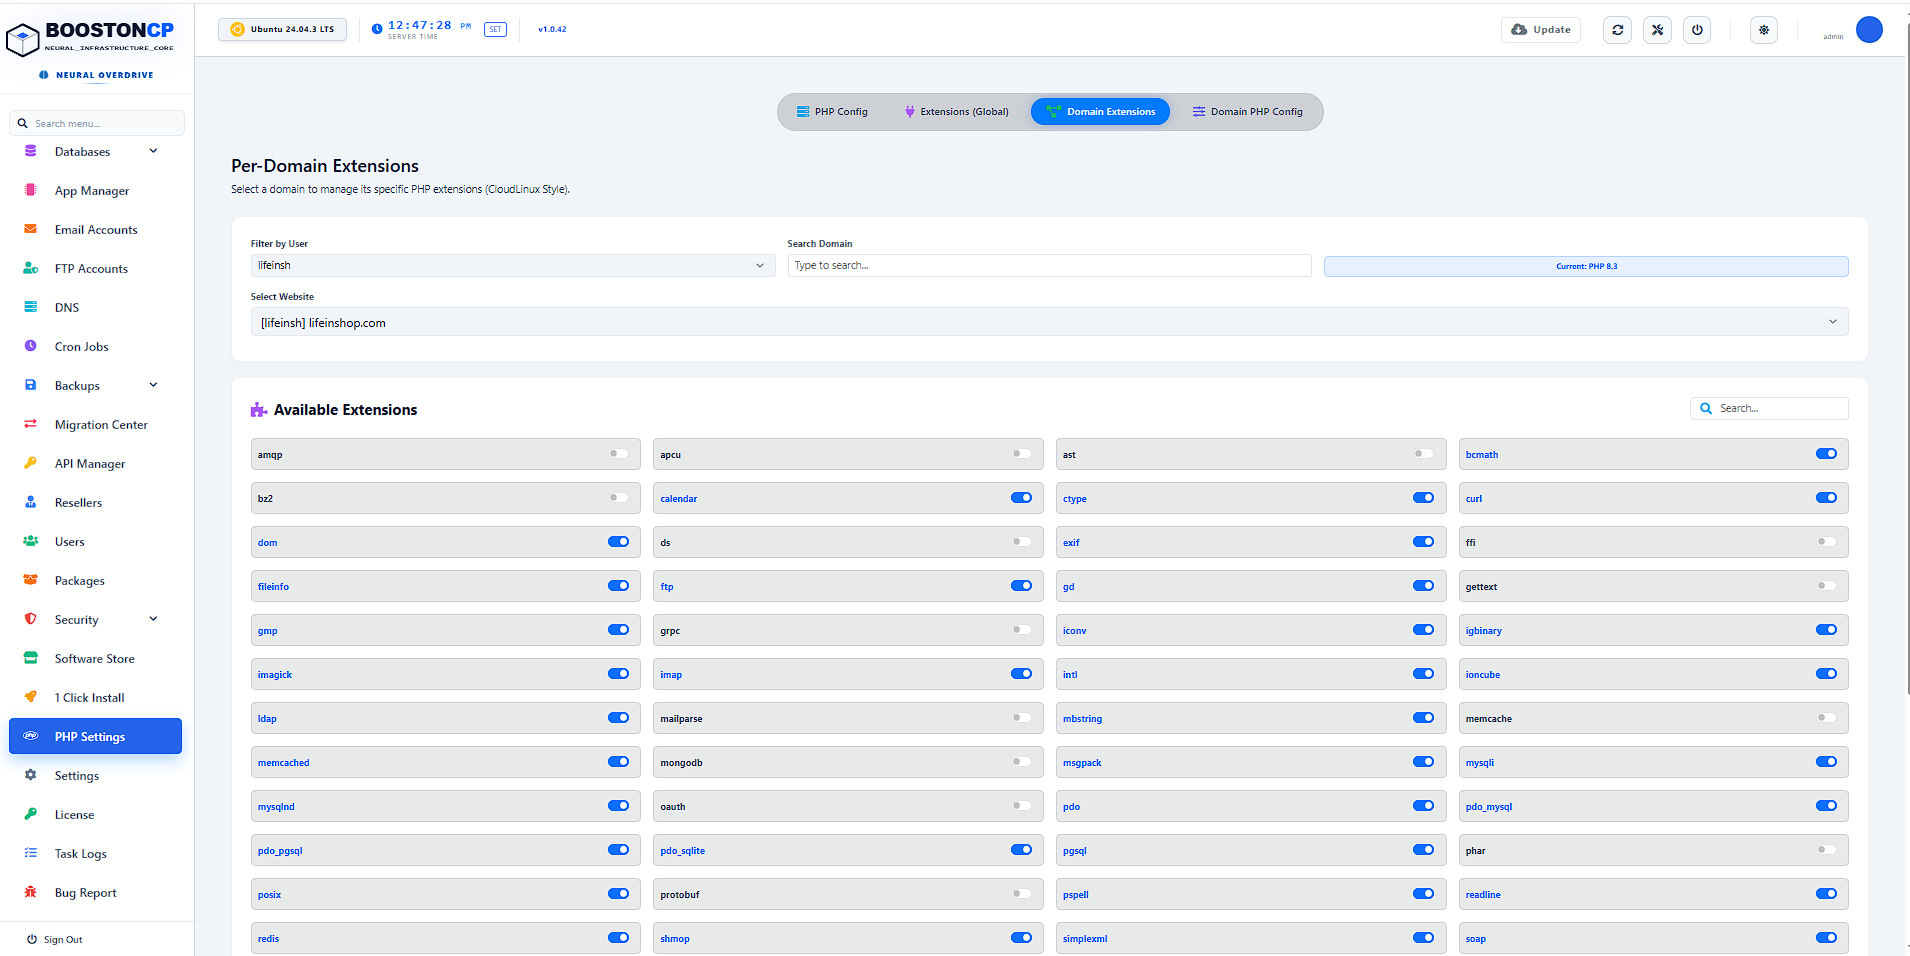The width and height of the screenshot is (1910, 956).
Task: Enable the apcu extension toggle
Action: [x=1021, y=454]
